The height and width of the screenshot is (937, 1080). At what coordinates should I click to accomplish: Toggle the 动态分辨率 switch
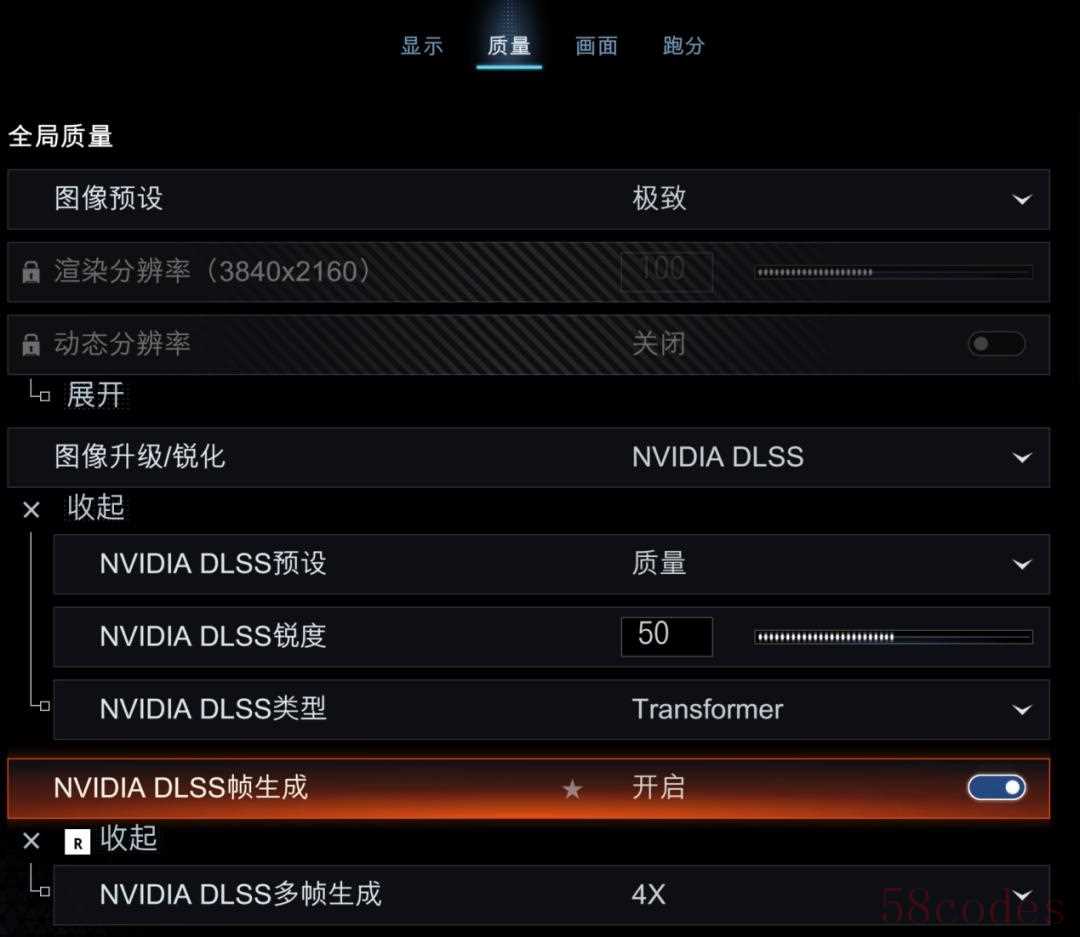[997, 344]
